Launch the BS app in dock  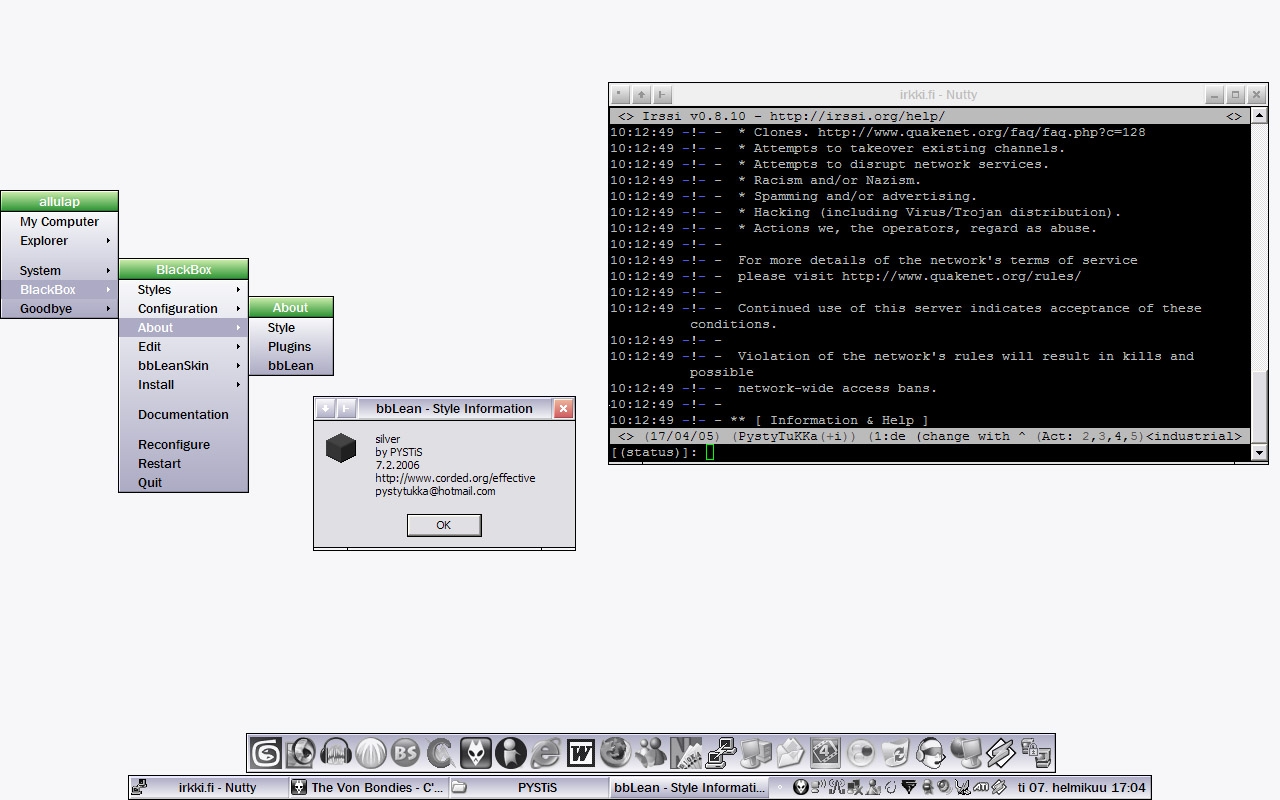point(405,752)
